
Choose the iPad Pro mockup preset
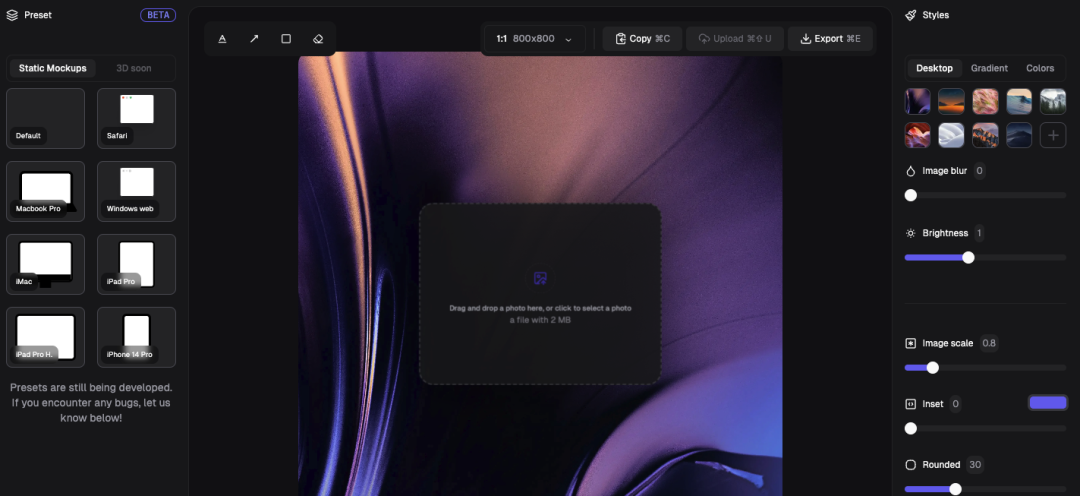[x=136, y=265]
